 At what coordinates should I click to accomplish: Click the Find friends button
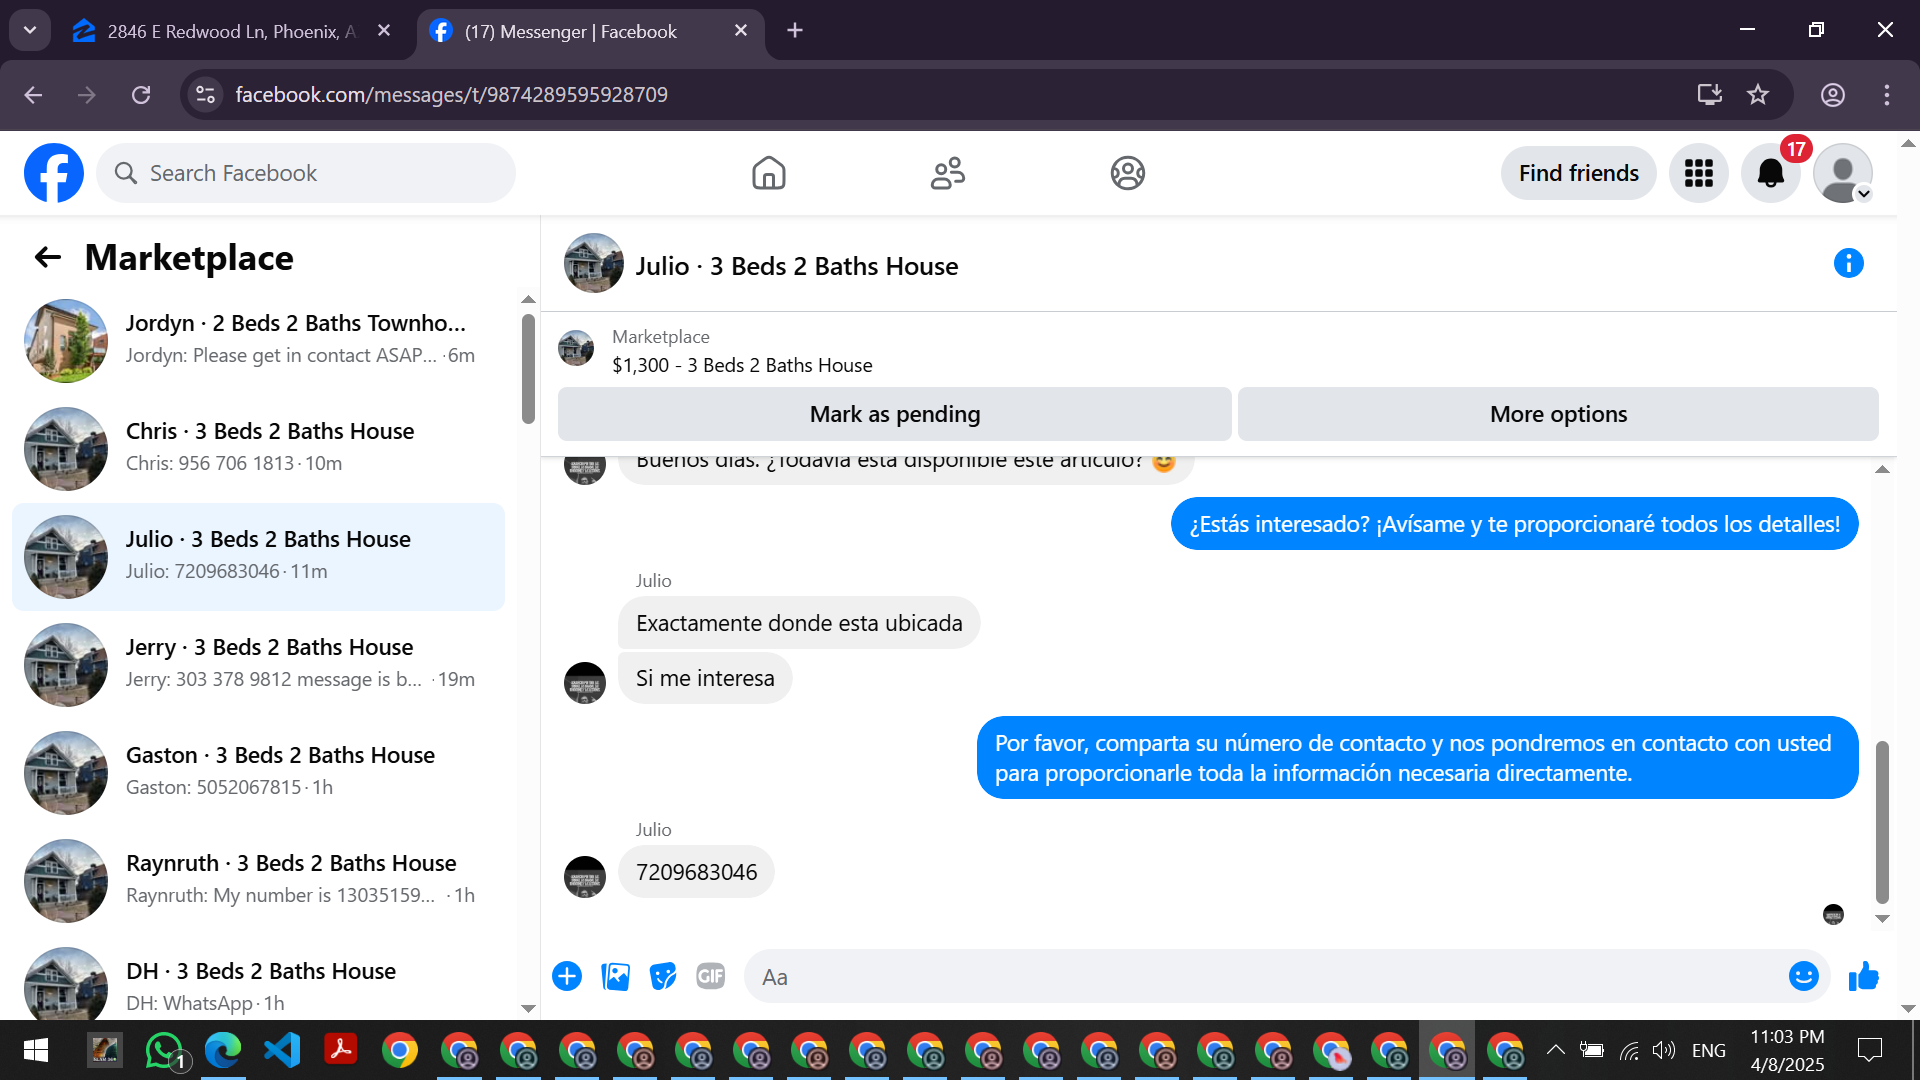tap(1578, 174)
